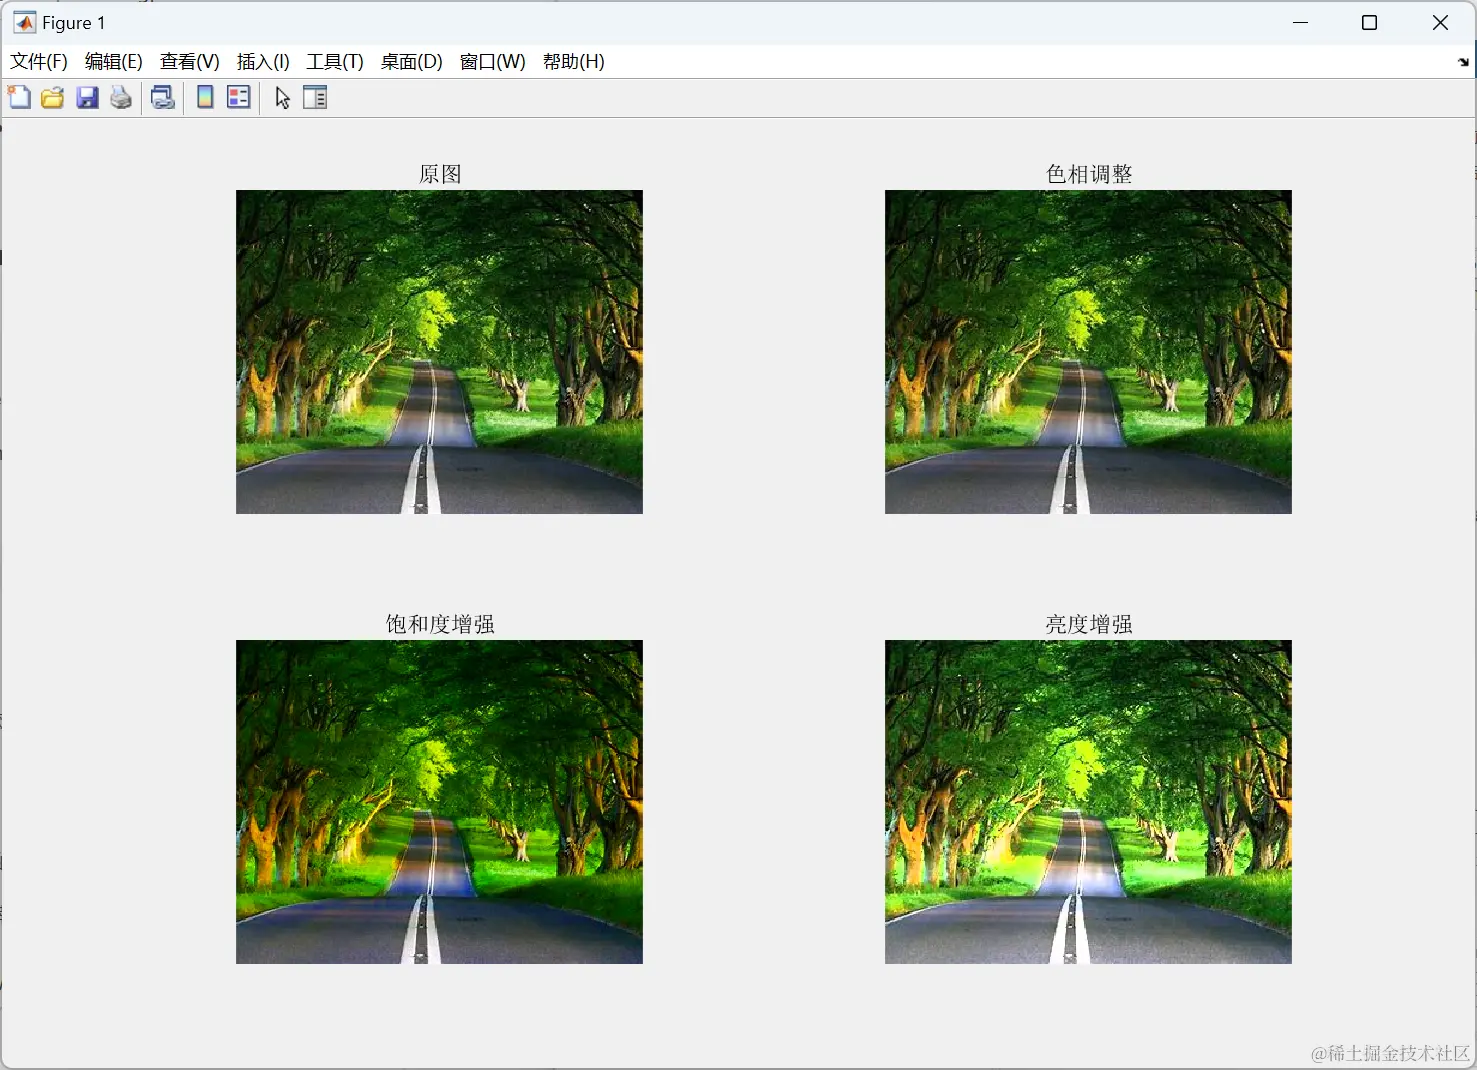This screenshot has height=1070, width=1477.
Task: Open the Property Inspector toolbar icon
Action: pos(315,97)
